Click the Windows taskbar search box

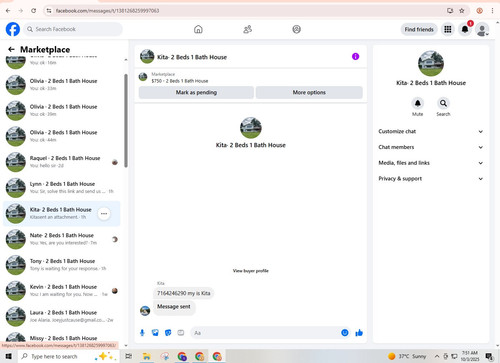[69, 356]
